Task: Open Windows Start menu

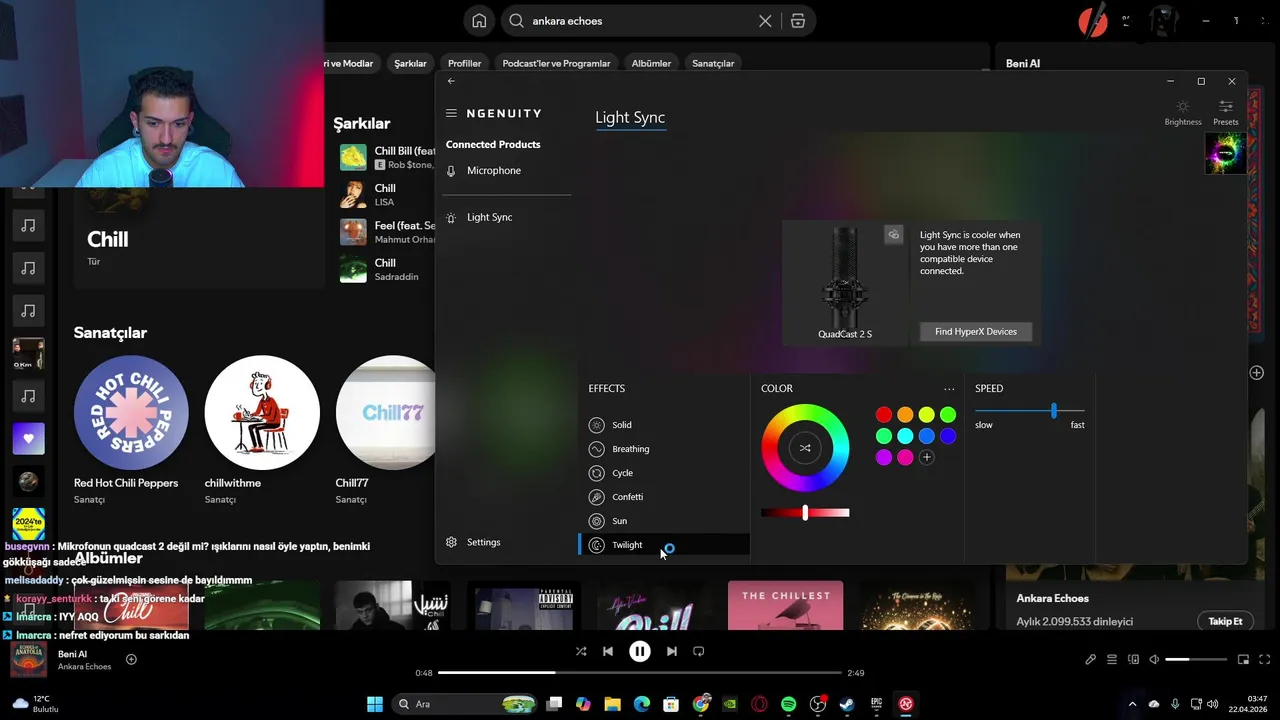Action: [375, 704]
